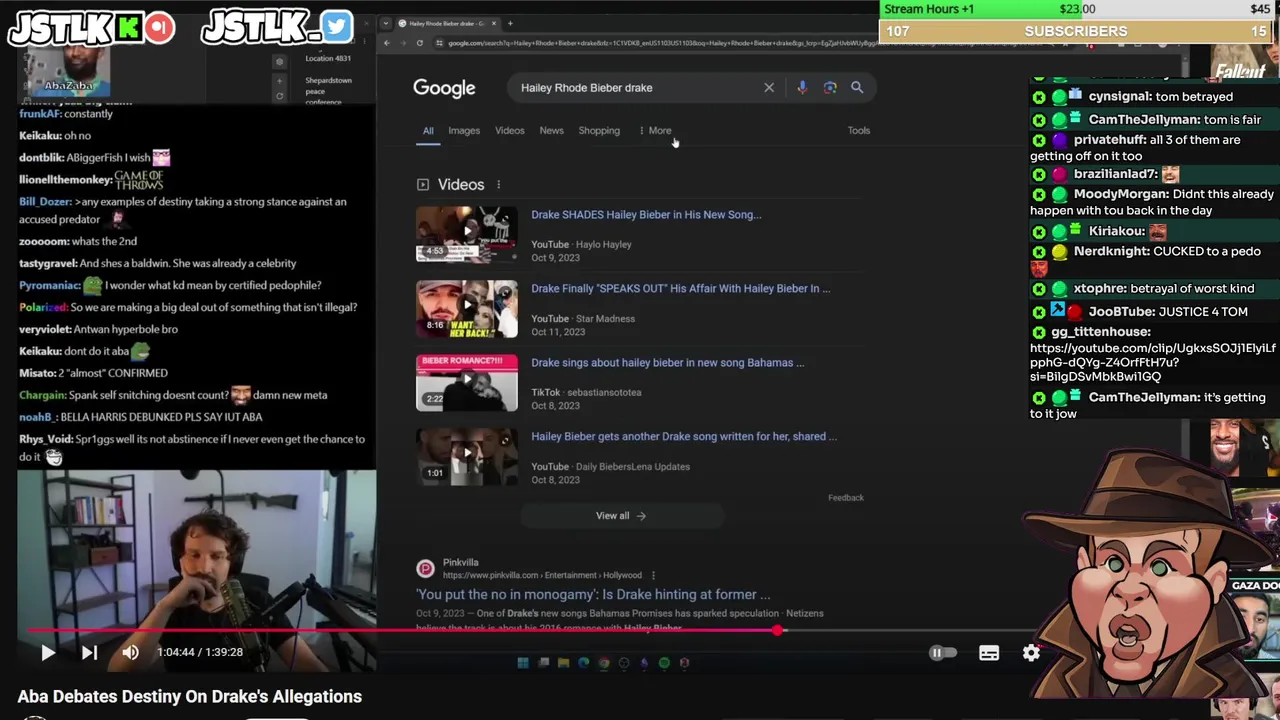Switch to the News tab

pos(551,131)
